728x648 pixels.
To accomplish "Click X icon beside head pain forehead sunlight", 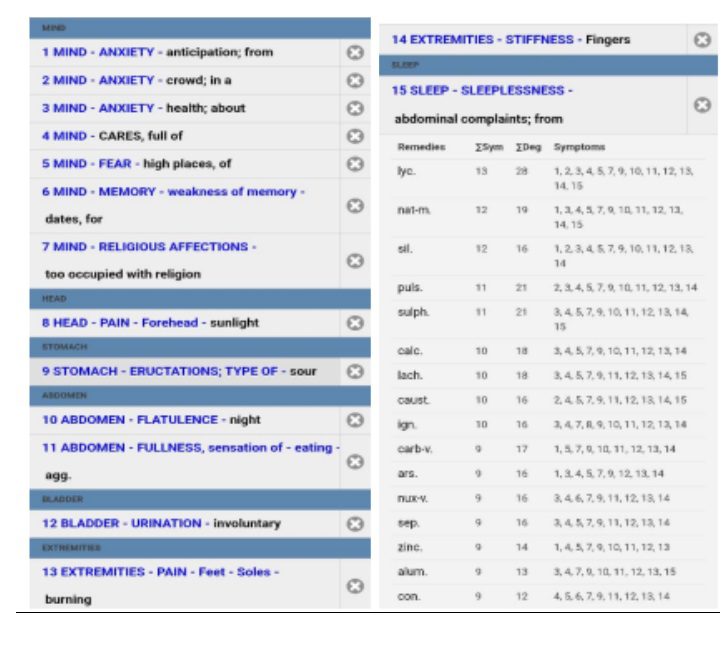I will 354,323.
